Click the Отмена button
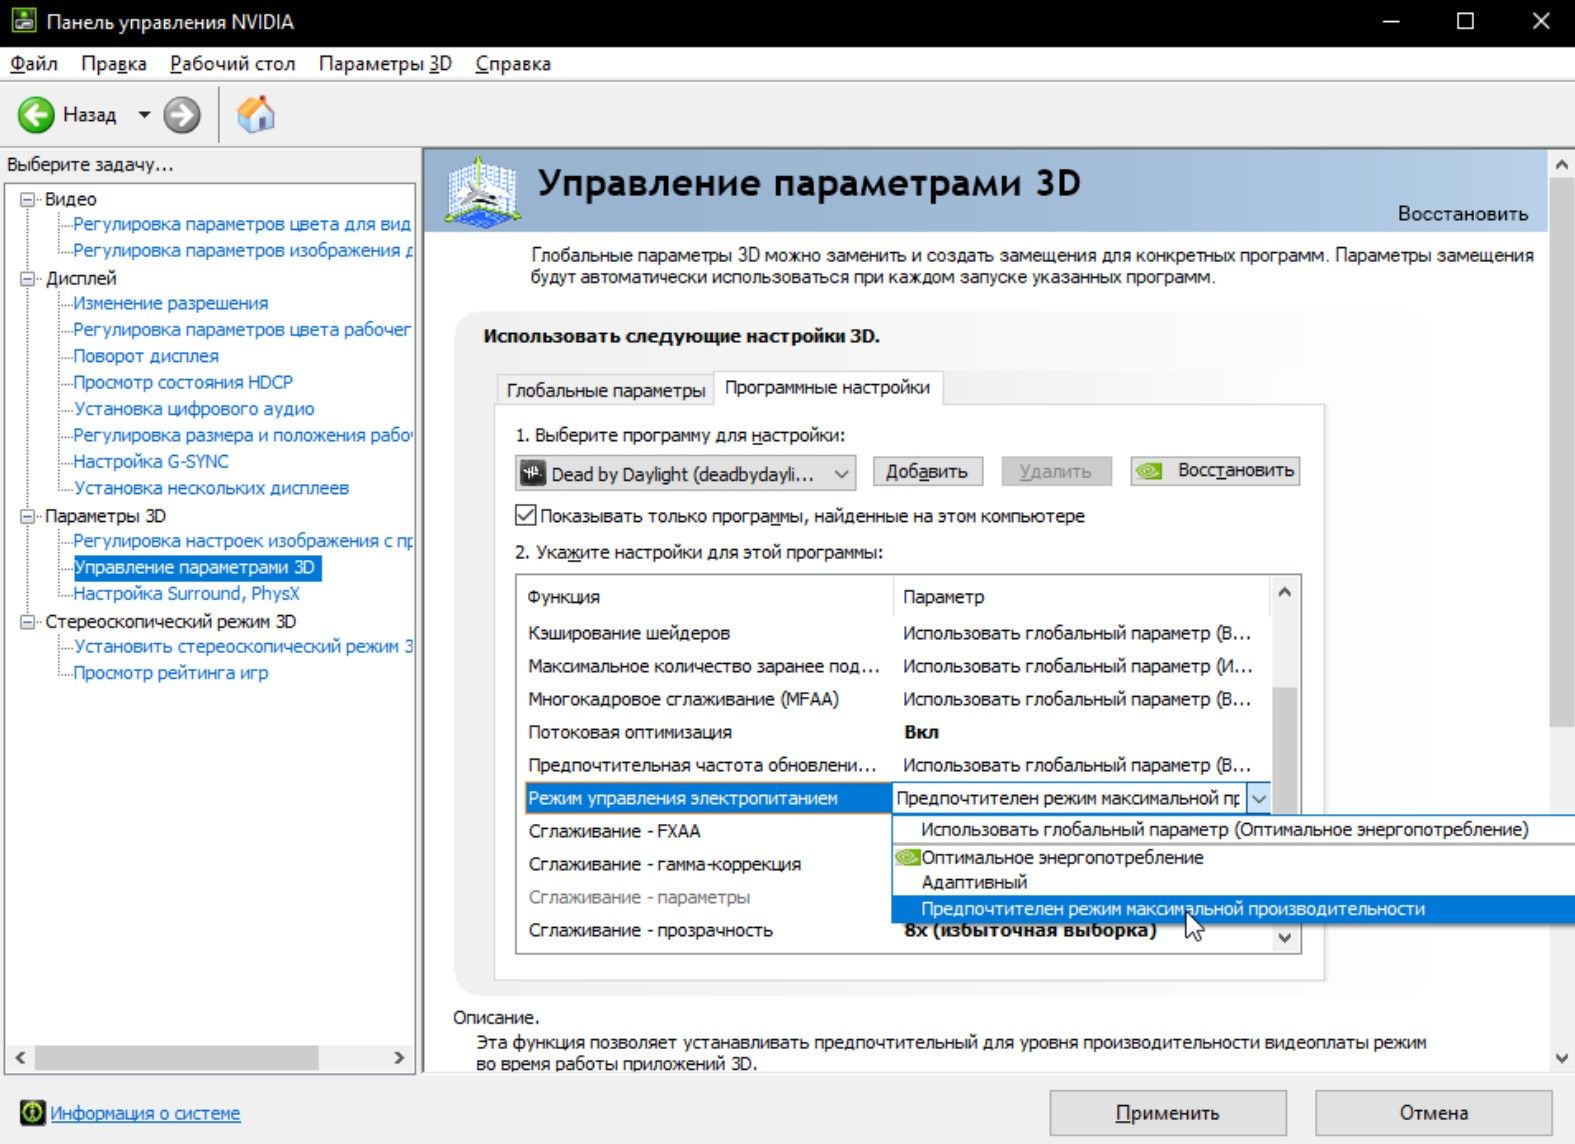This screenshot has width=1575, height=1144. tap(1433, 1113)
